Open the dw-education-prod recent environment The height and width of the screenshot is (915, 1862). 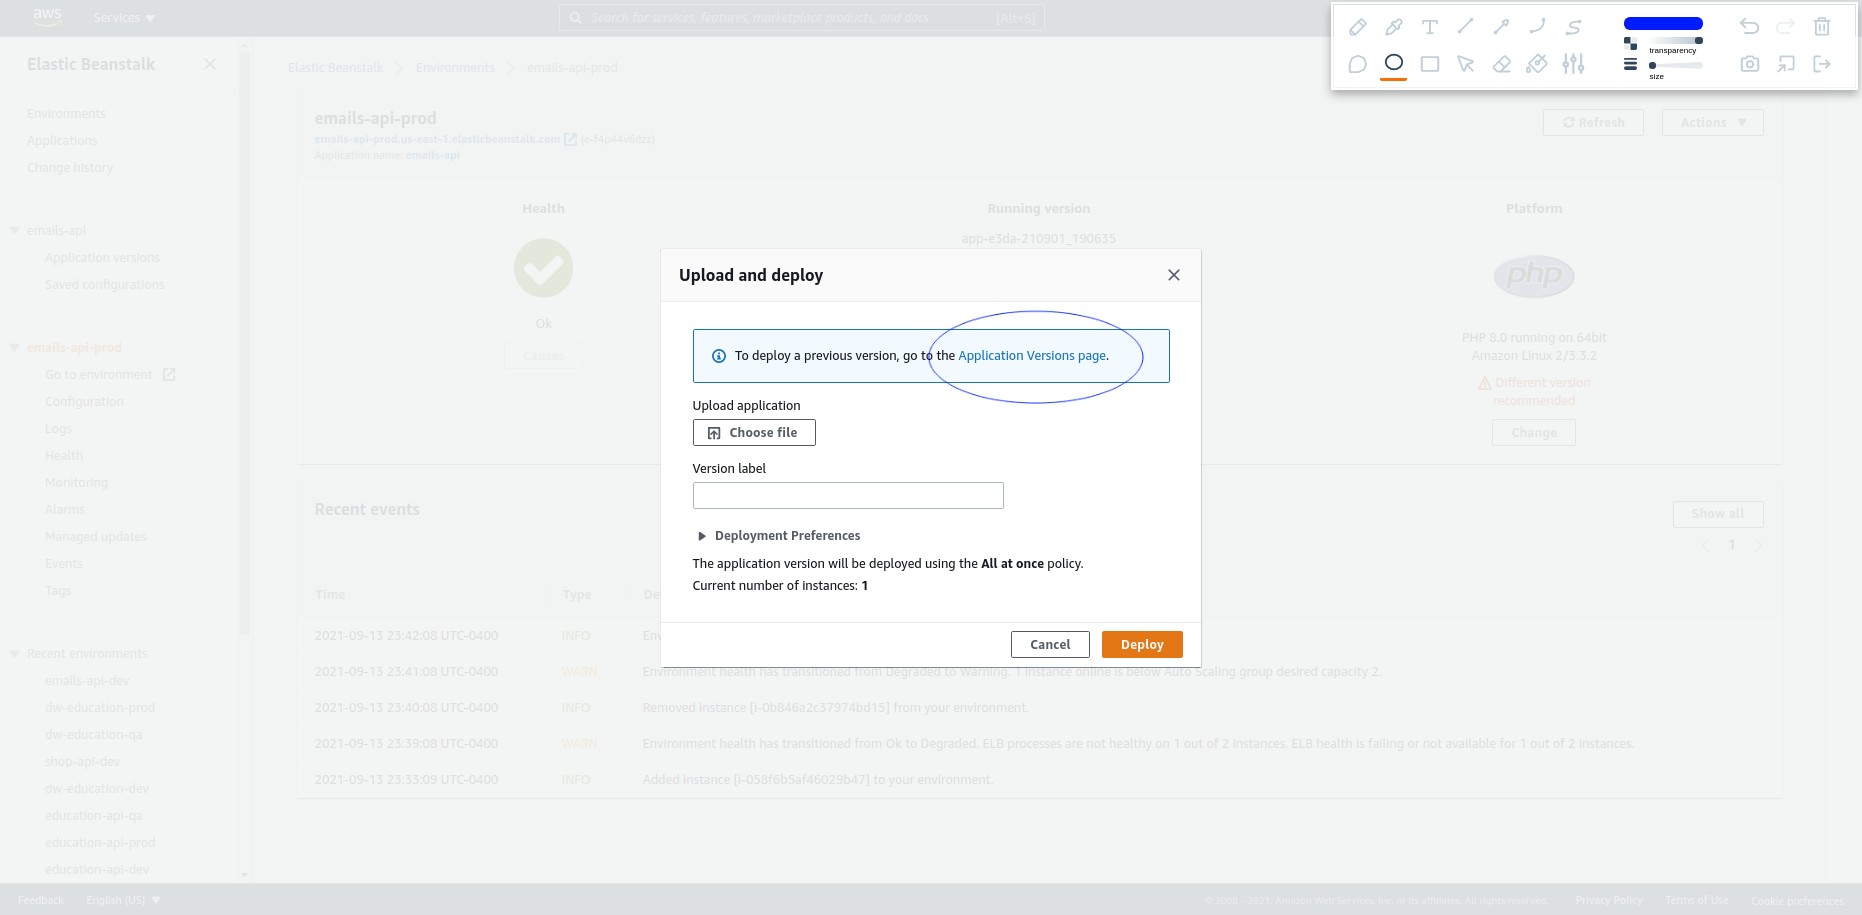pyautogui.click(x=100, y=708)
